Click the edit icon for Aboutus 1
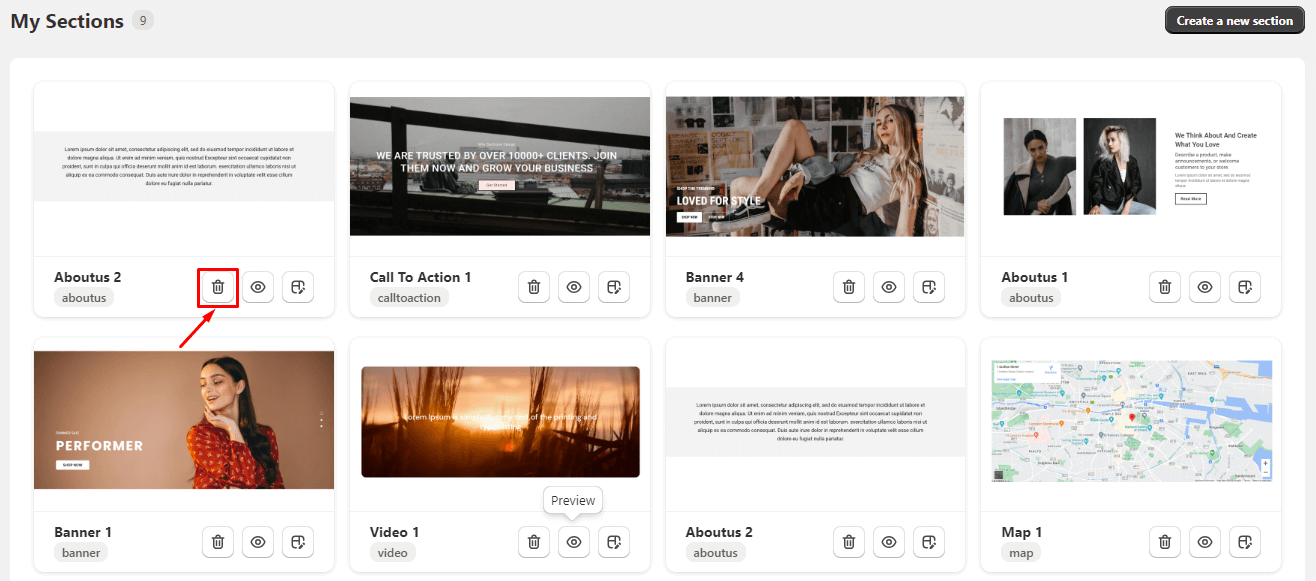This screenshot has width=1316, height=581. point(1245,287)
